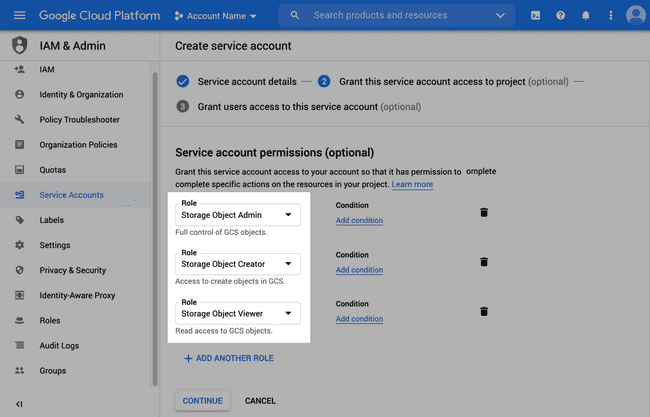The height and width of the screenshot is (417, 650).
Task: Open Labels menu item
Action: tap(51, 220)
